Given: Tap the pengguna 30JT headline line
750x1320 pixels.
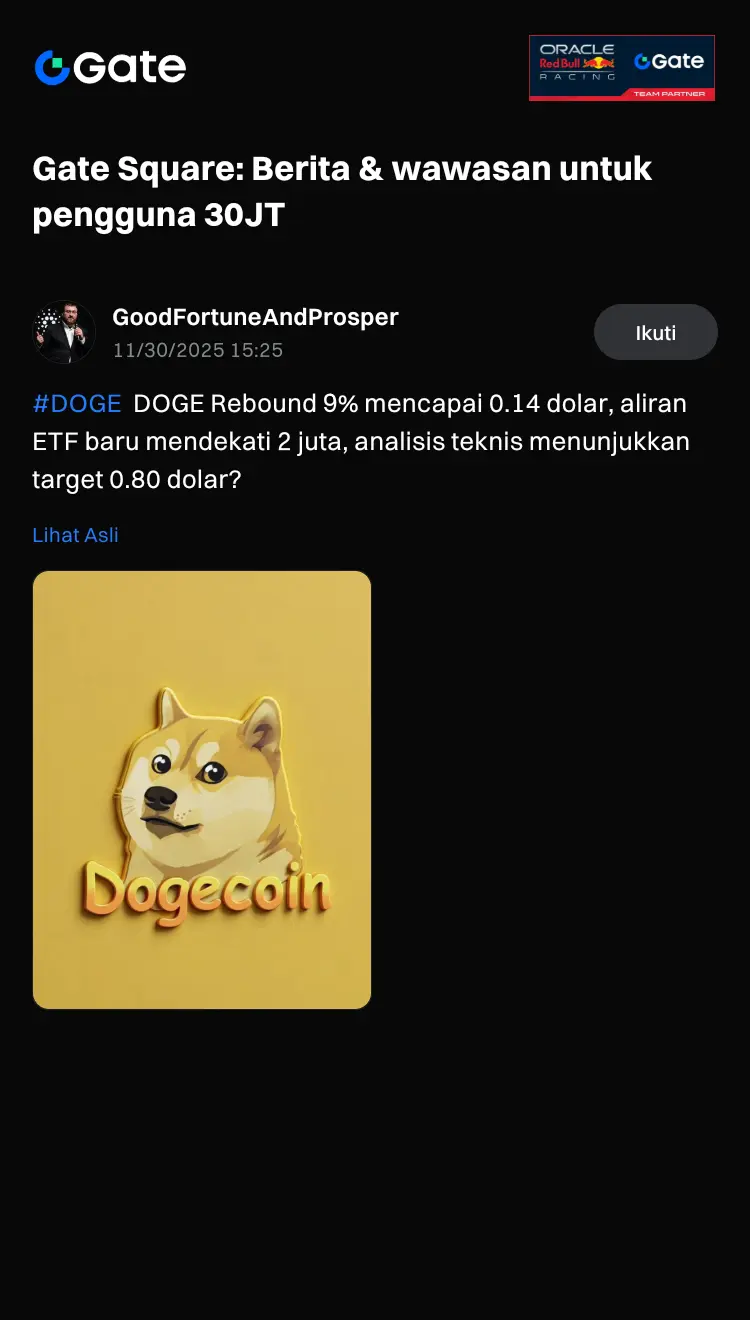Looking at the screenshot, I should tap(159, 215).
